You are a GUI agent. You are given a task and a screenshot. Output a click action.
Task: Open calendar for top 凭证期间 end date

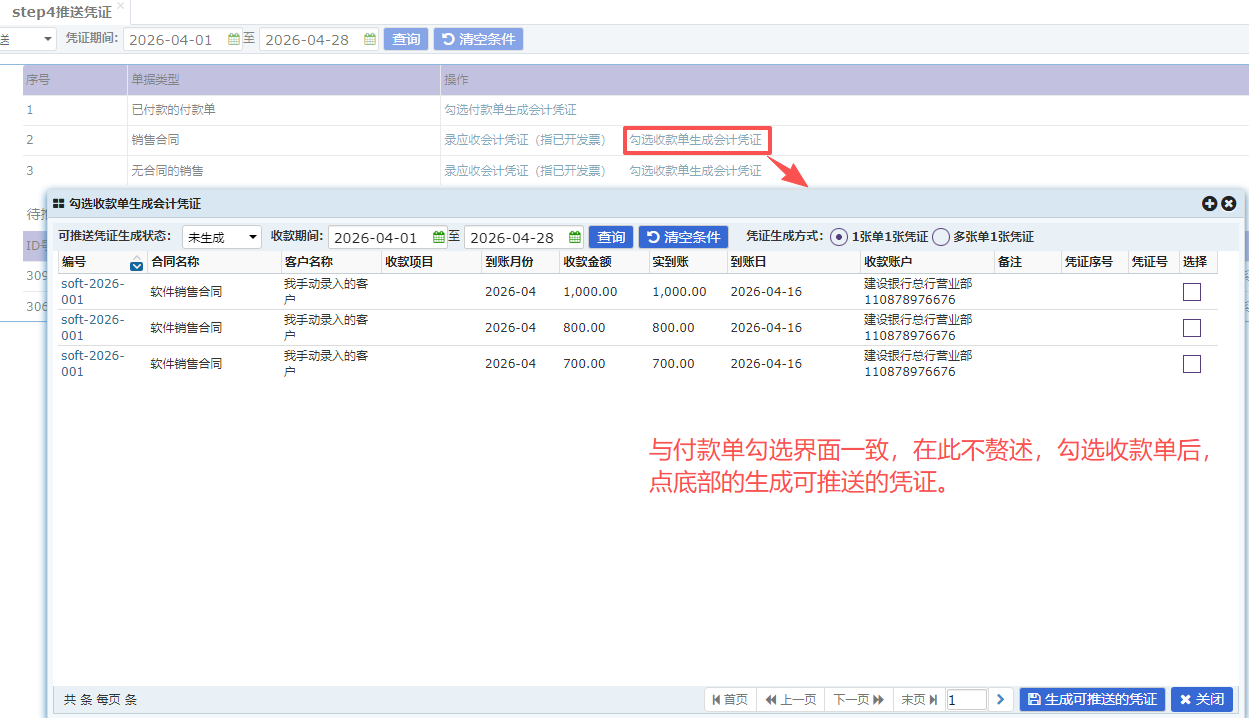tap(369, 39)
